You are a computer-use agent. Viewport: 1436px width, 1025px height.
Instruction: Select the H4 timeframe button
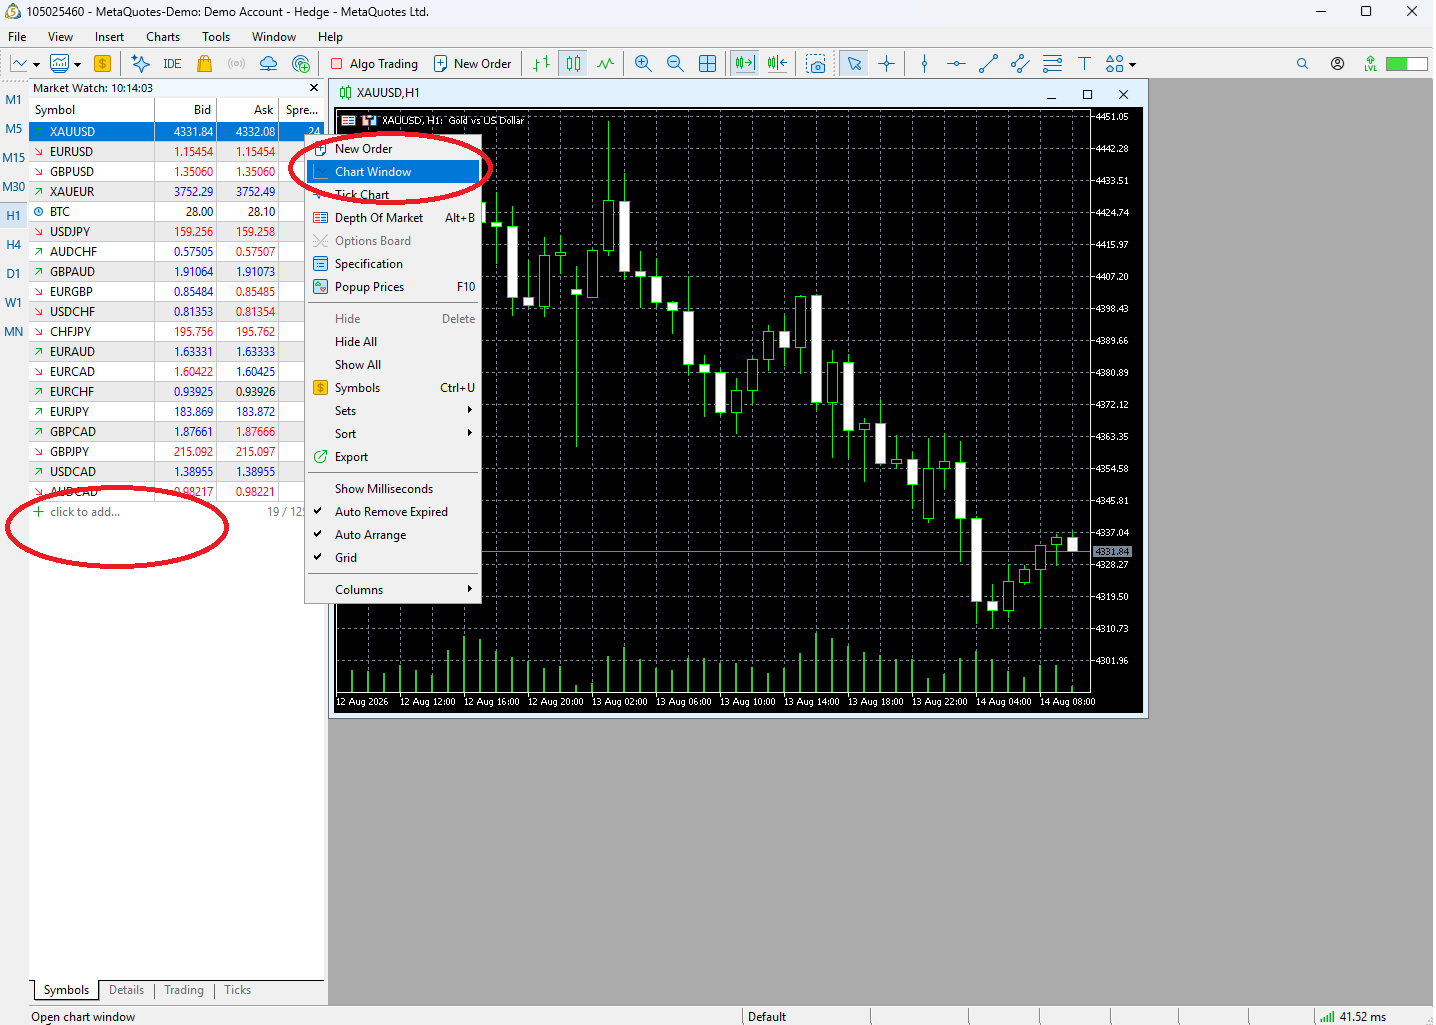[x=14, y=244]
